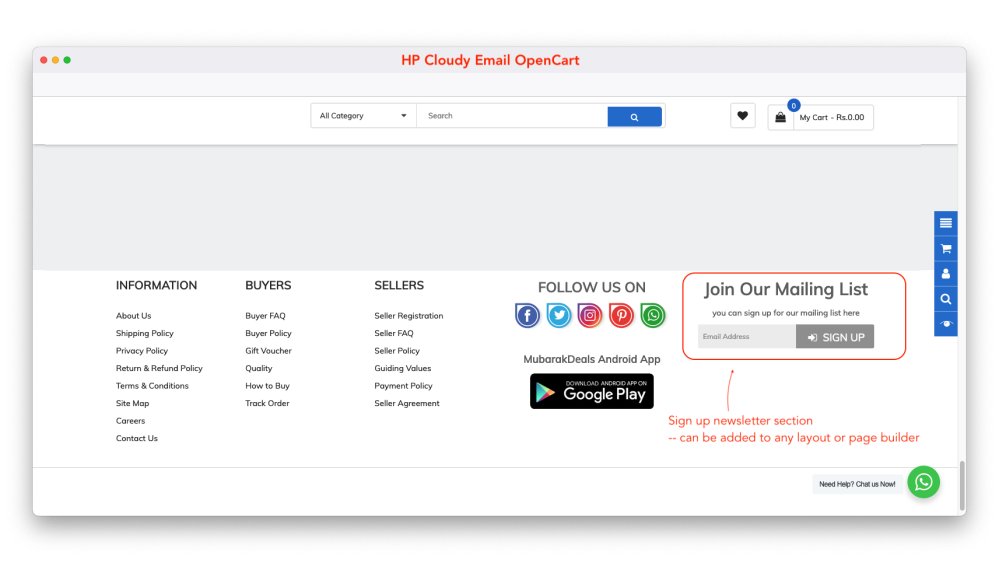
Task: Click the search magnifier in right sidebar
Action: coord(946,299)
